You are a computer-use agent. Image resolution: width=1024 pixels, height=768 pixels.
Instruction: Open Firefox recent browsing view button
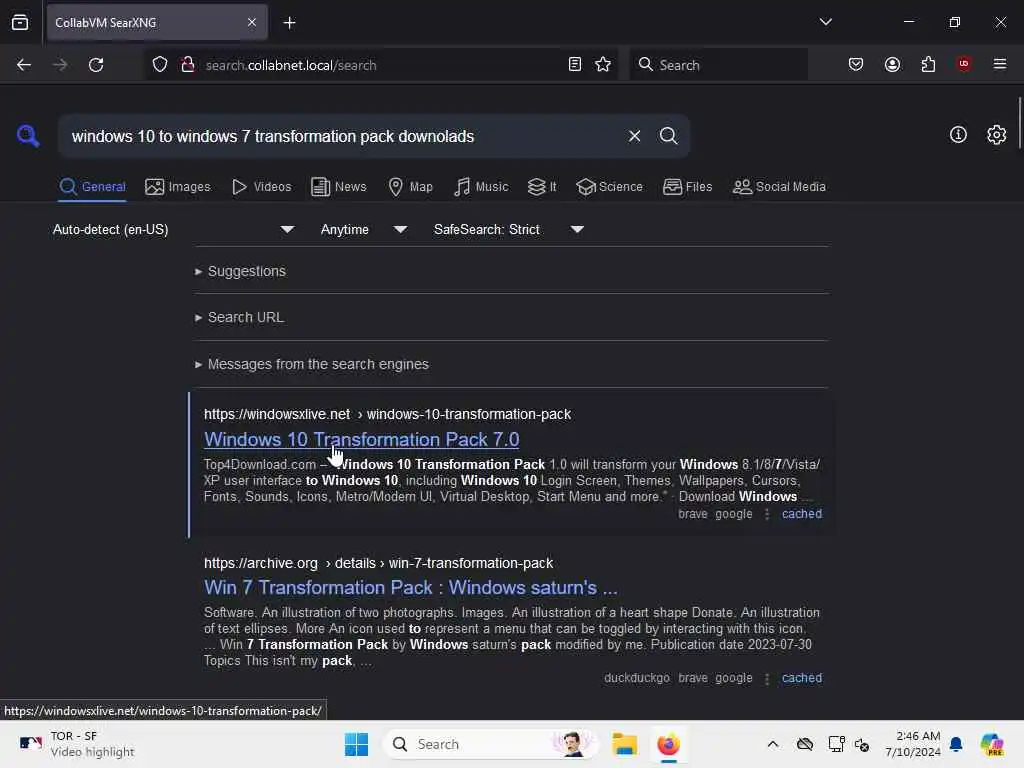(x=20, y=22)
